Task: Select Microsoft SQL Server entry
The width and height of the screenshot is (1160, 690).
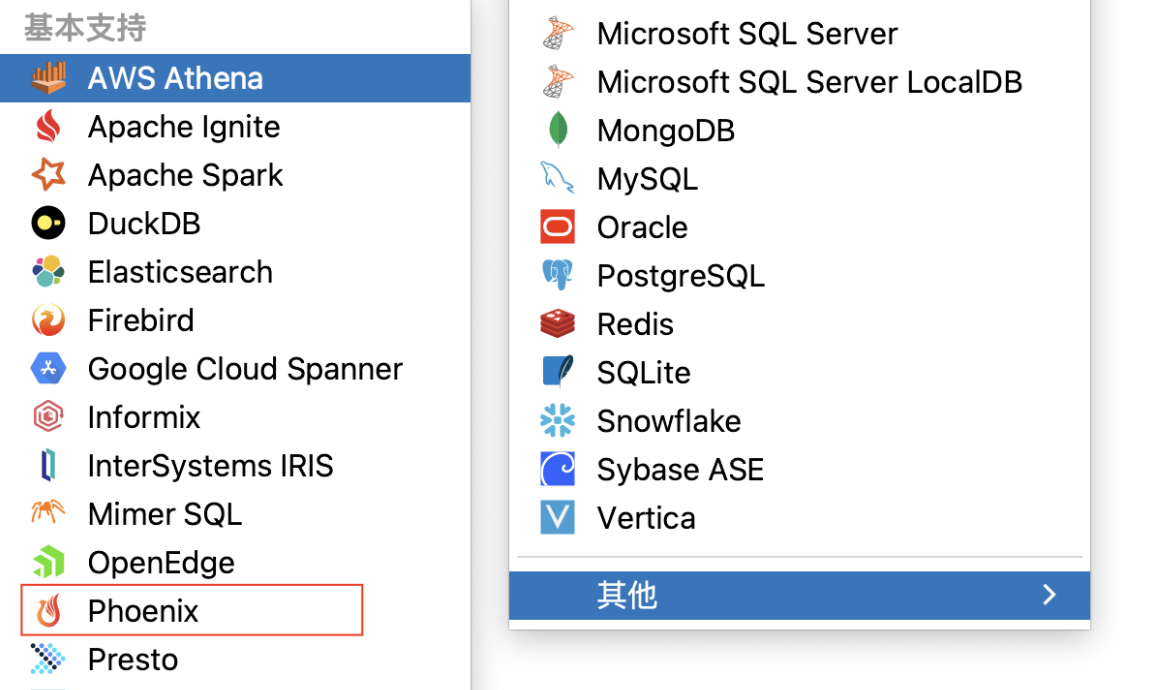Action: tap(799, 33)
